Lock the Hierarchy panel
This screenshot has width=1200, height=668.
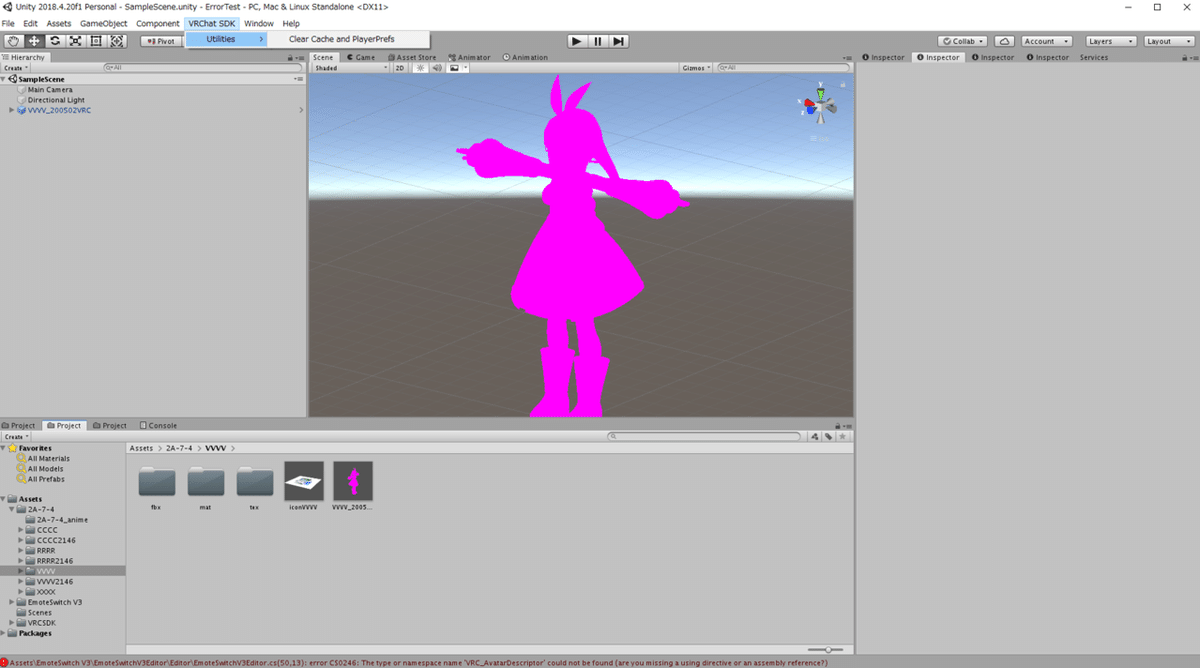point(289,57)
